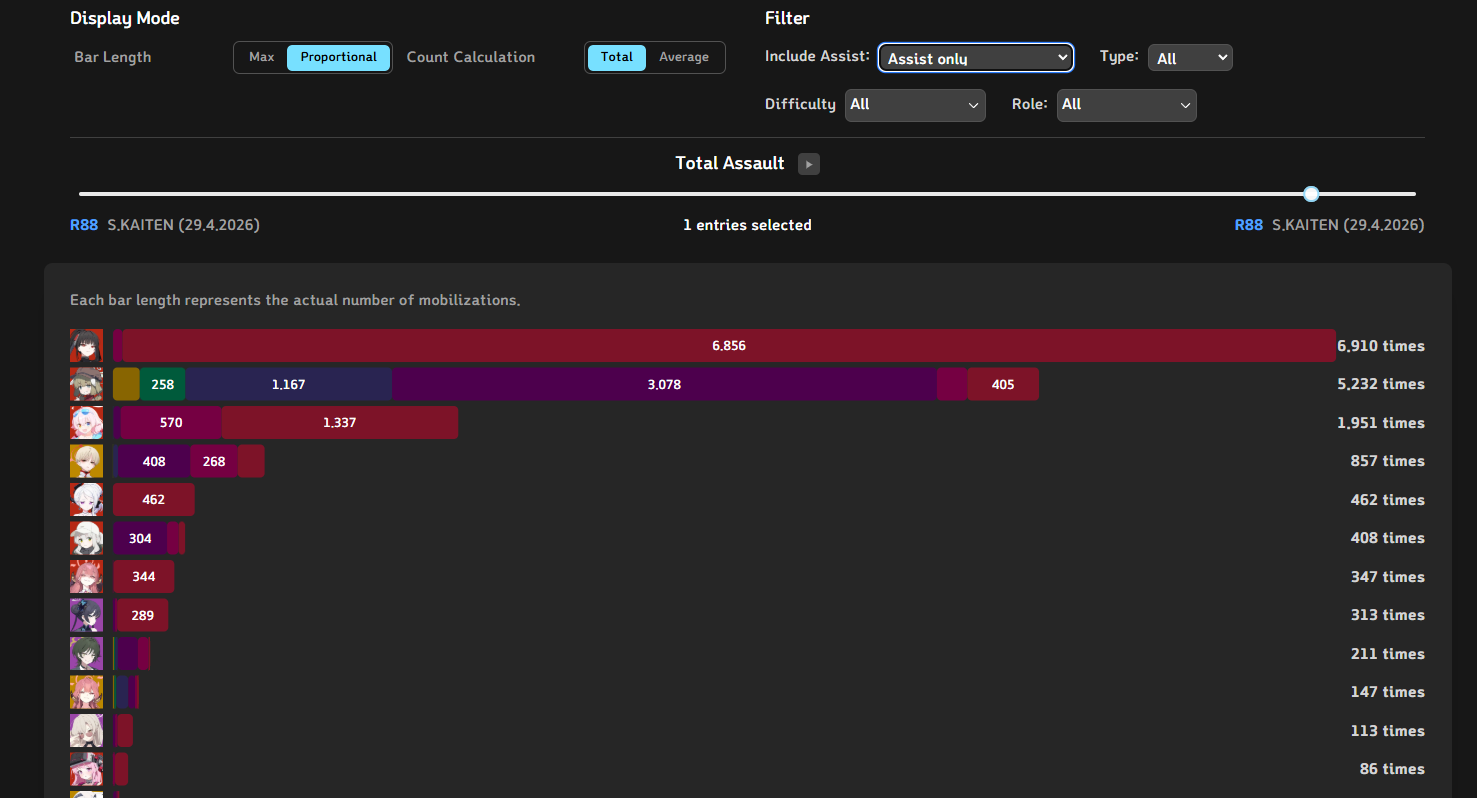Switch Count Calculation to Average
The height and width of the screenshot is (798, 1477).
[684, 57]
